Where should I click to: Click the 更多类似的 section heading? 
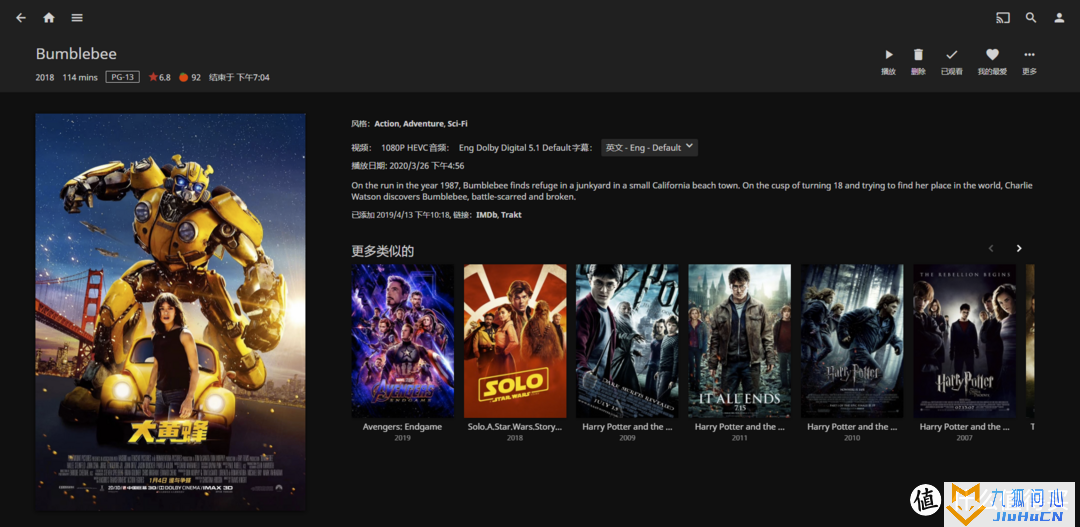pos(382,251)
